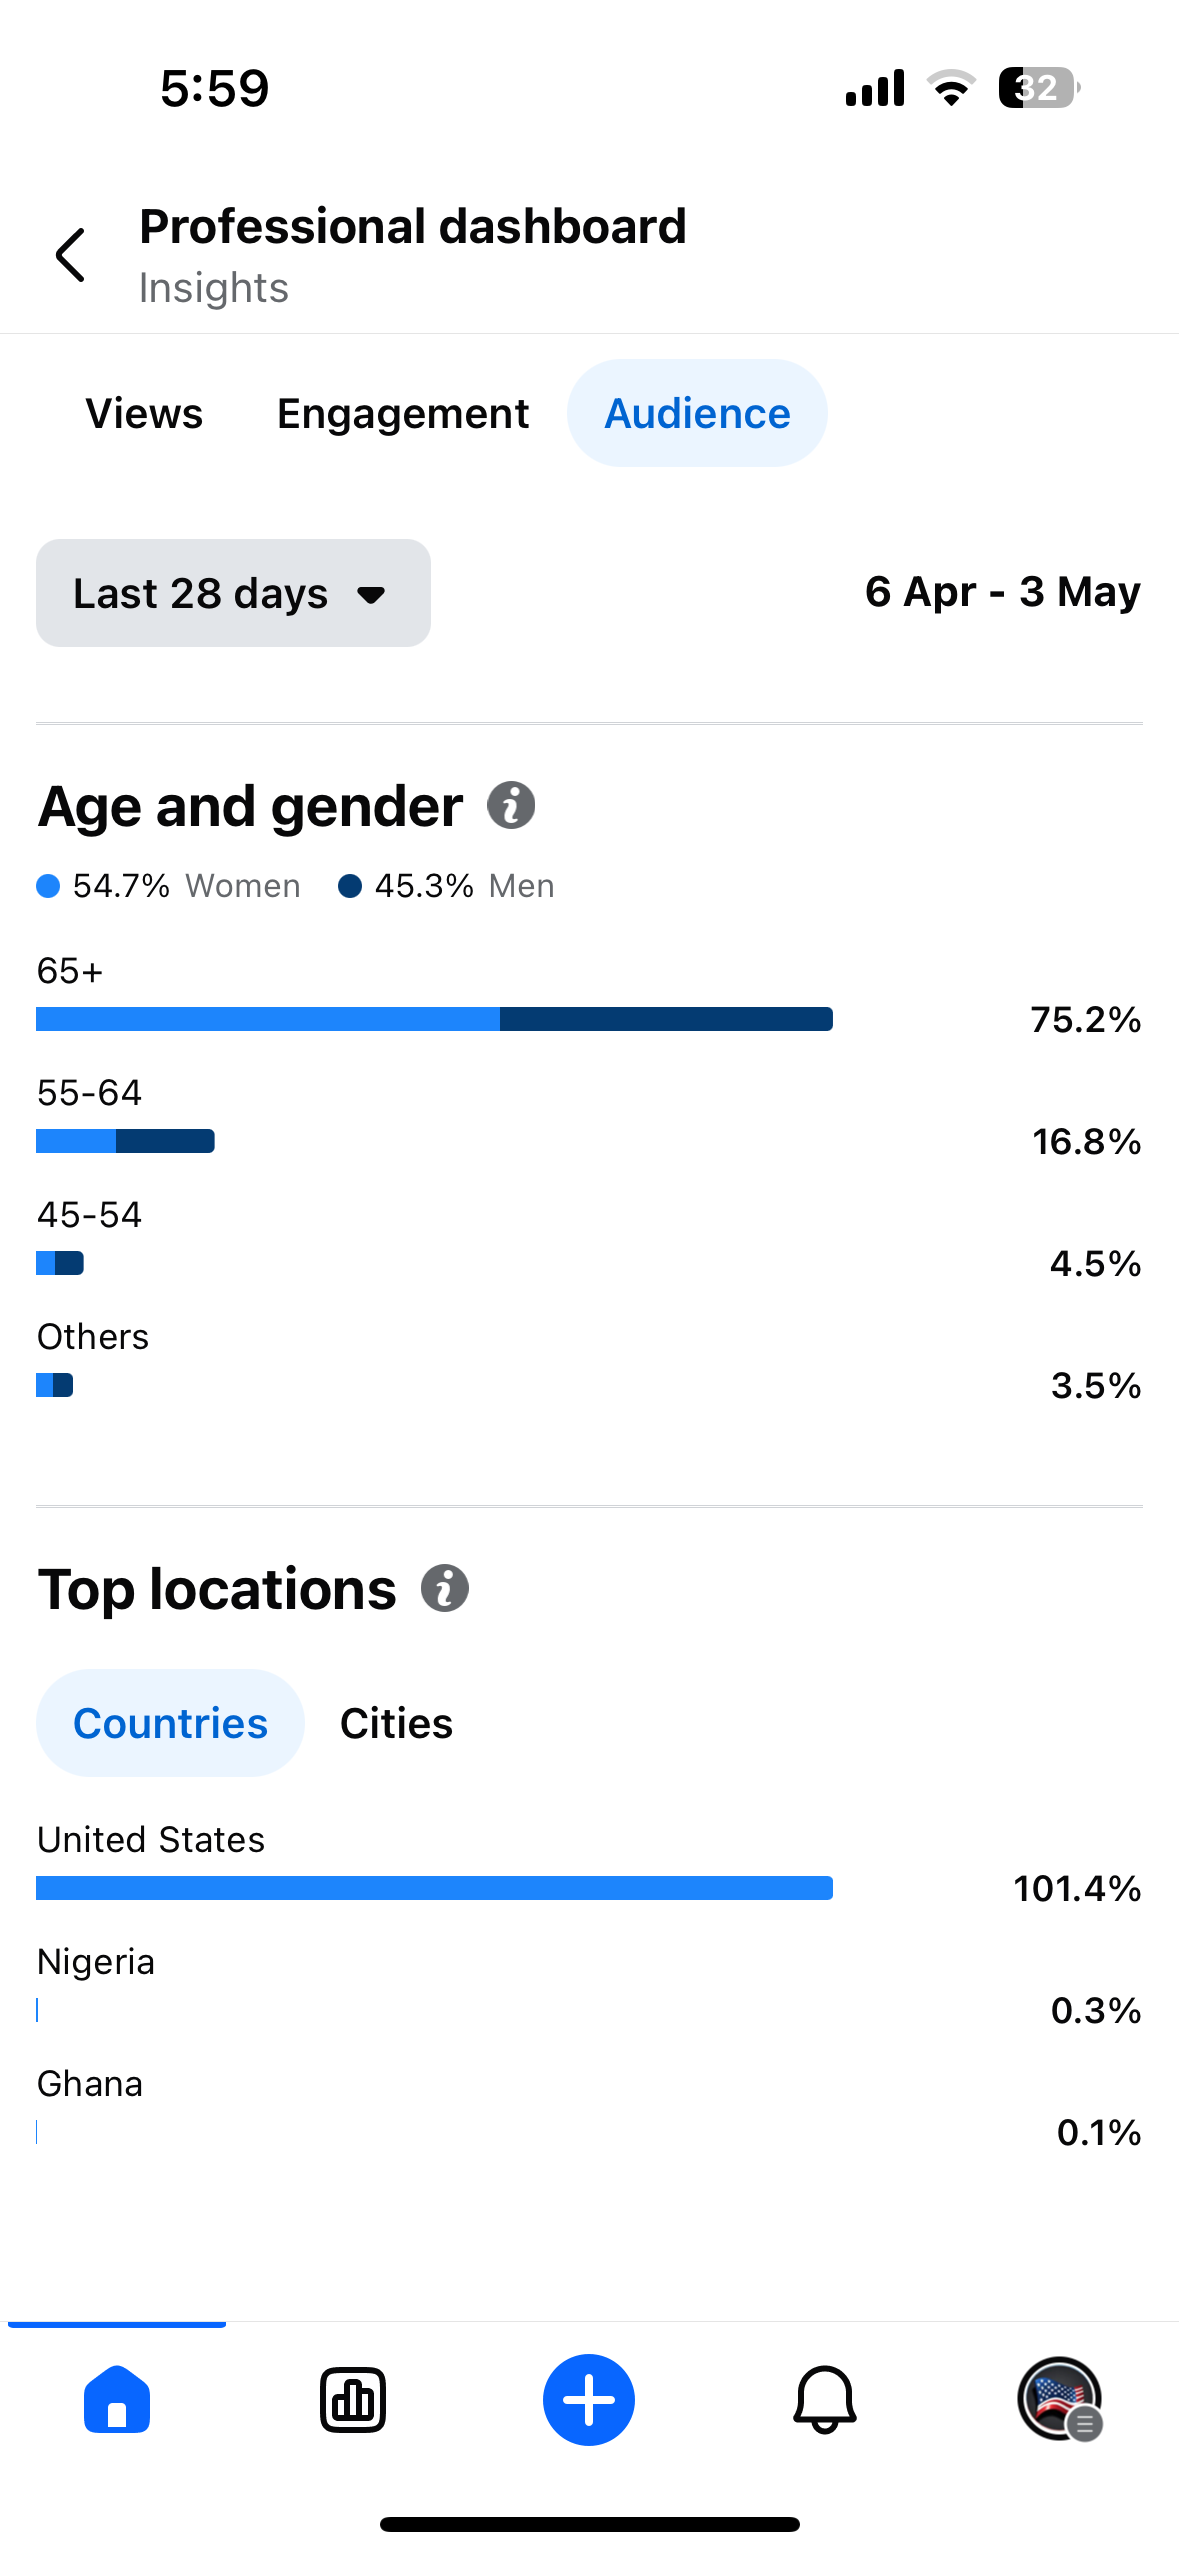Switch to Cities location filter

pyautogui.click(x=396, y=1723)
